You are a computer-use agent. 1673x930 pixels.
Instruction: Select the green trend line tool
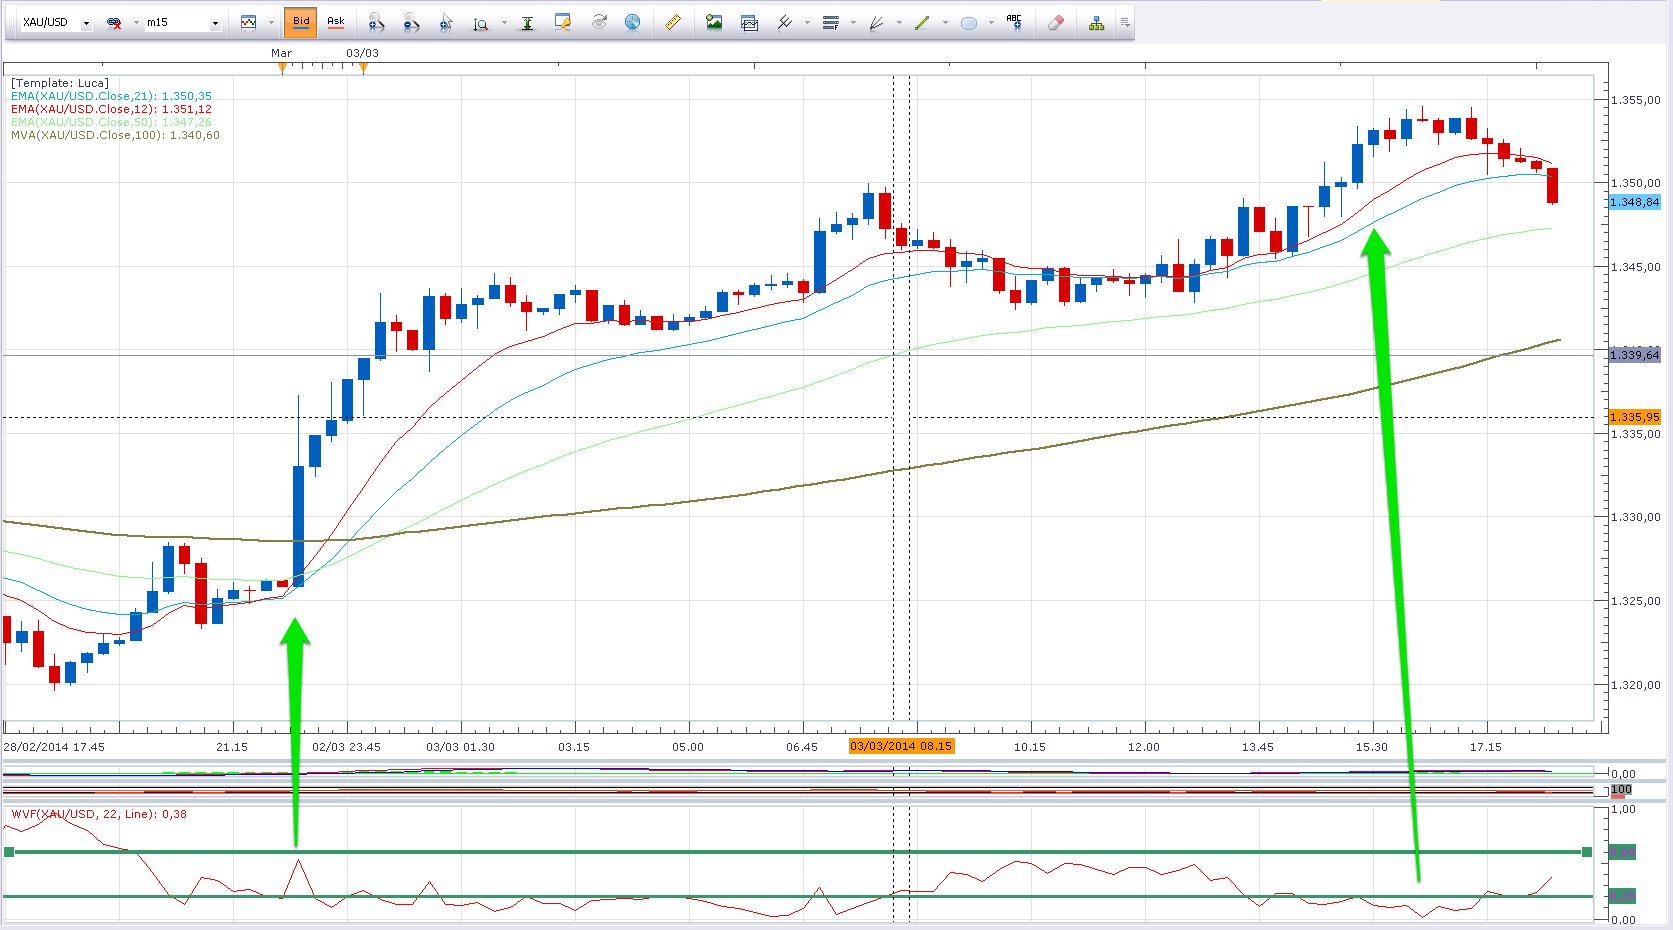point(922,22)
